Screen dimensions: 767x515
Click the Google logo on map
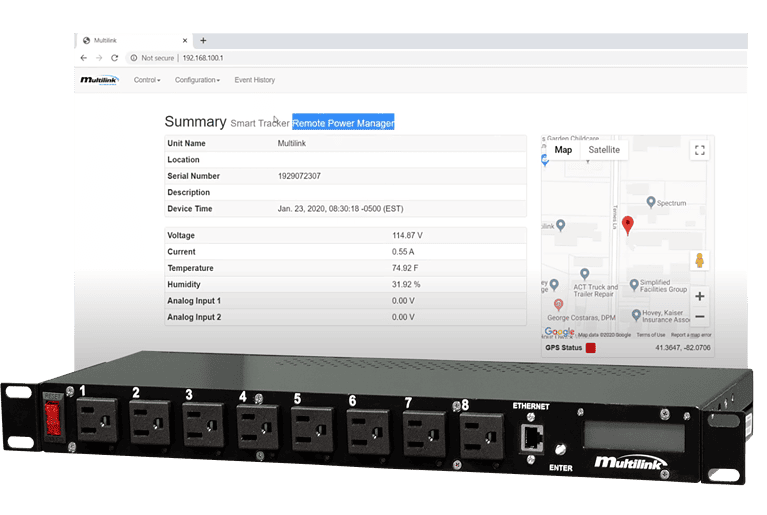coord(560,333)
